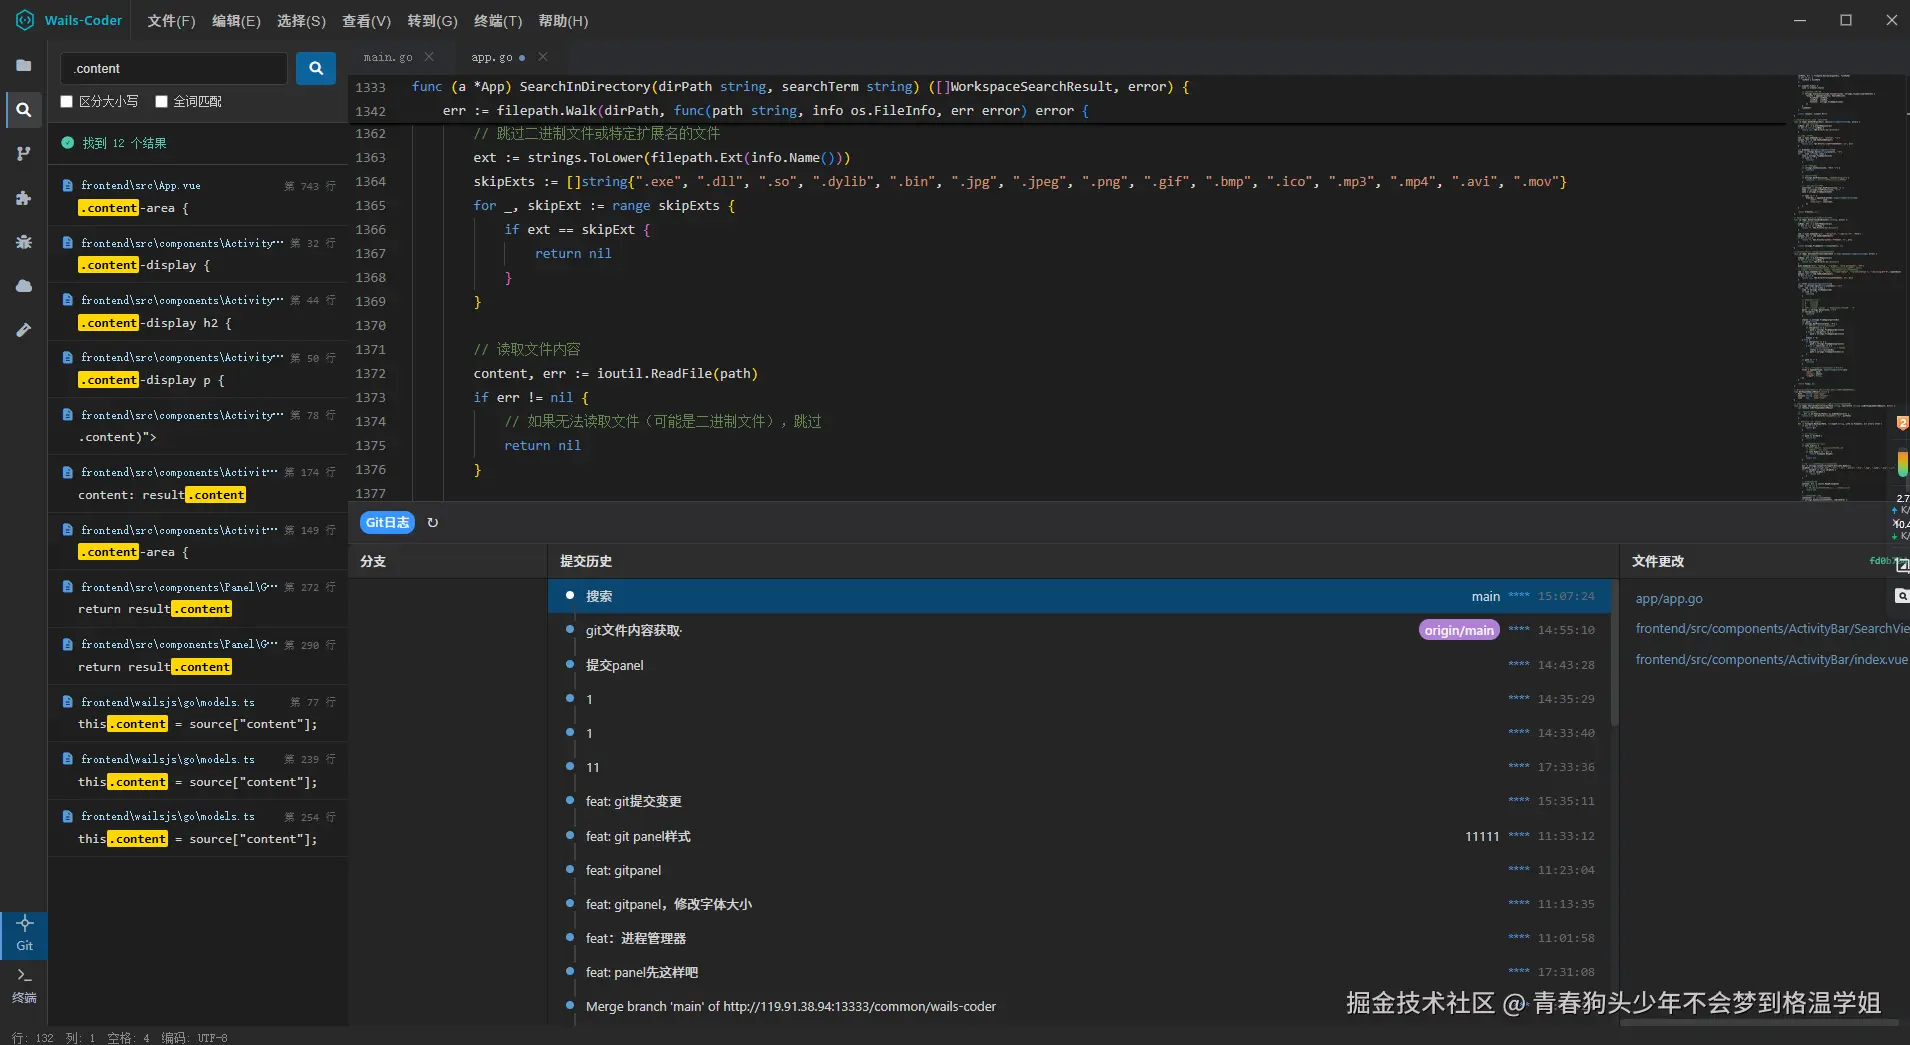Select the commit named 11

pyautogui.click(x=1078, y=767)
